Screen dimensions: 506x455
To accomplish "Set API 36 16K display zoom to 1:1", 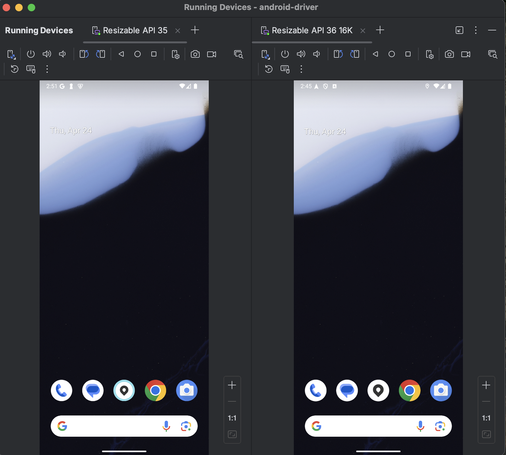I will tap(486, 418).
